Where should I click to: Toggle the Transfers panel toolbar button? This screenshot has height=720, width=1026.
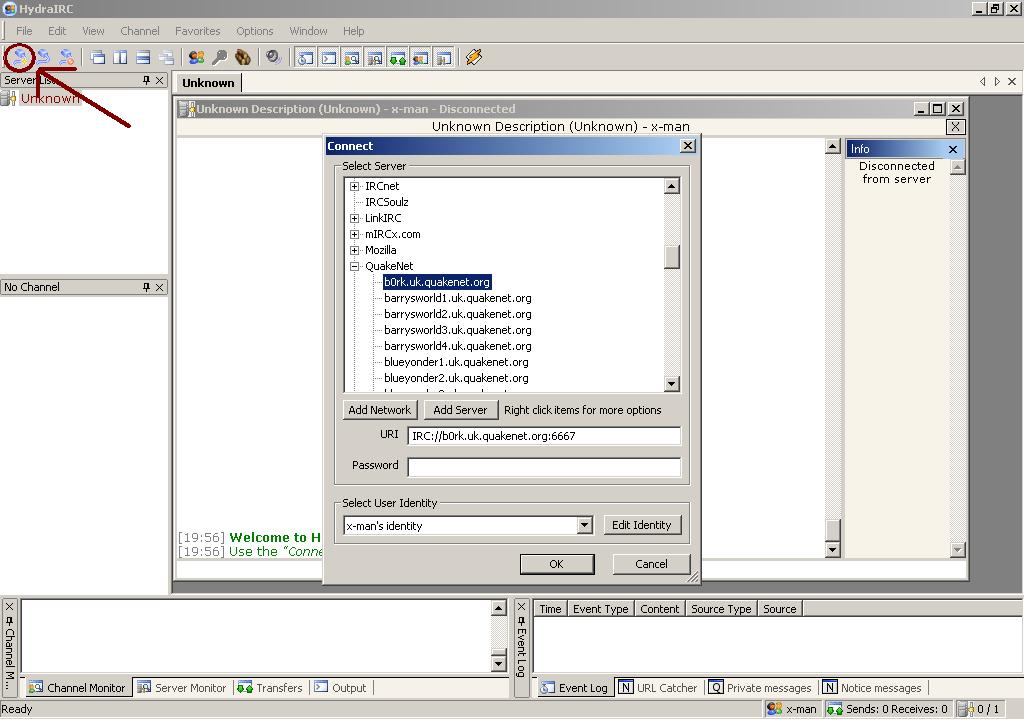(397, 58)
